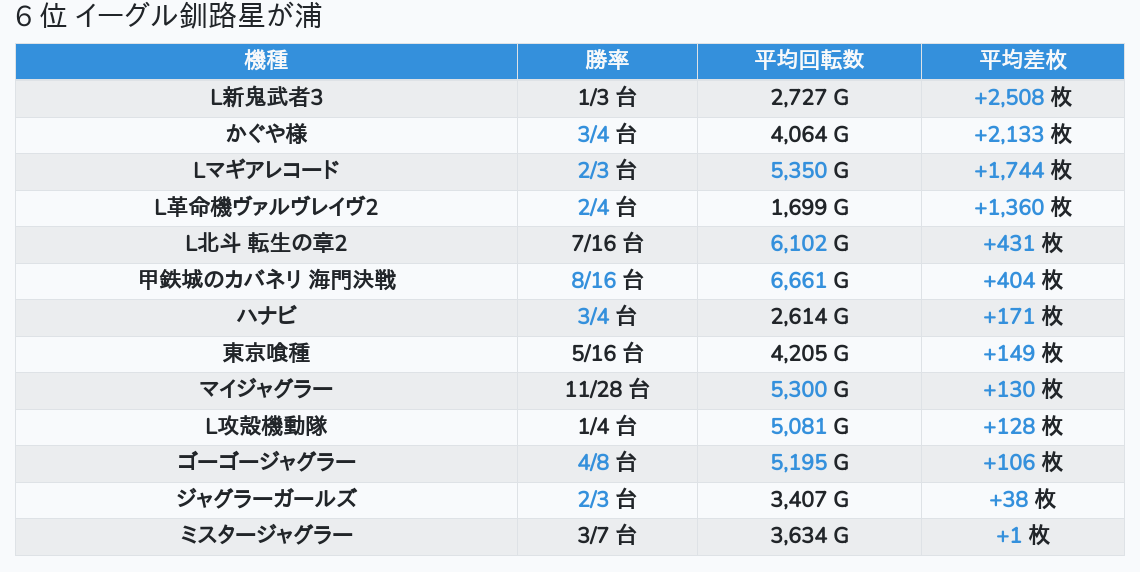Click the 平均回転数 column header
Image resolution: width=1140 pixels, height=572 pixels.
point(809,60)
